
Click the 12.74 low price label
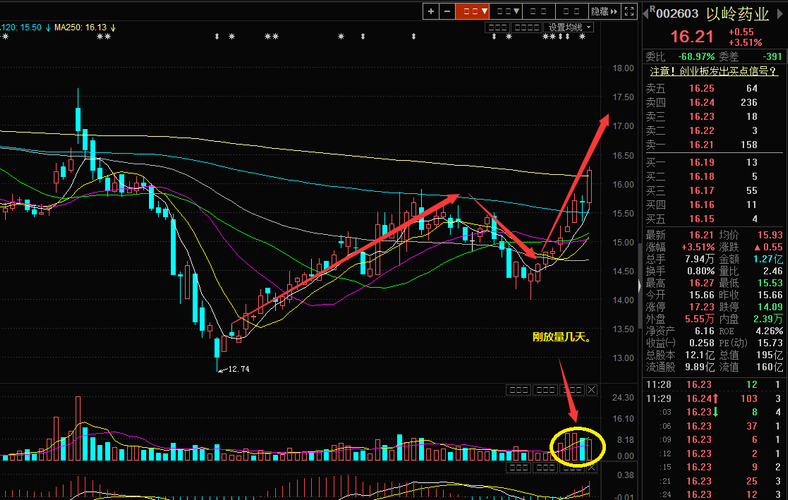pyautogui.click(x=239, y=369)
